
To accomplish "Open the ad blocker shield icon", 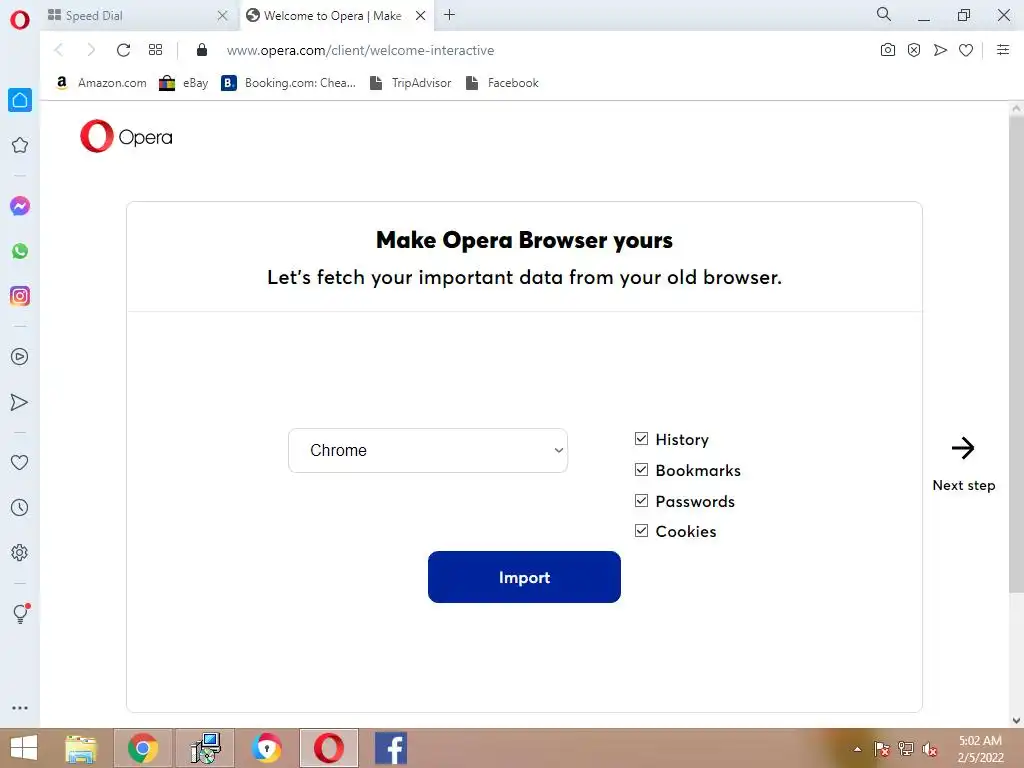I will click(x=914, y=50).
